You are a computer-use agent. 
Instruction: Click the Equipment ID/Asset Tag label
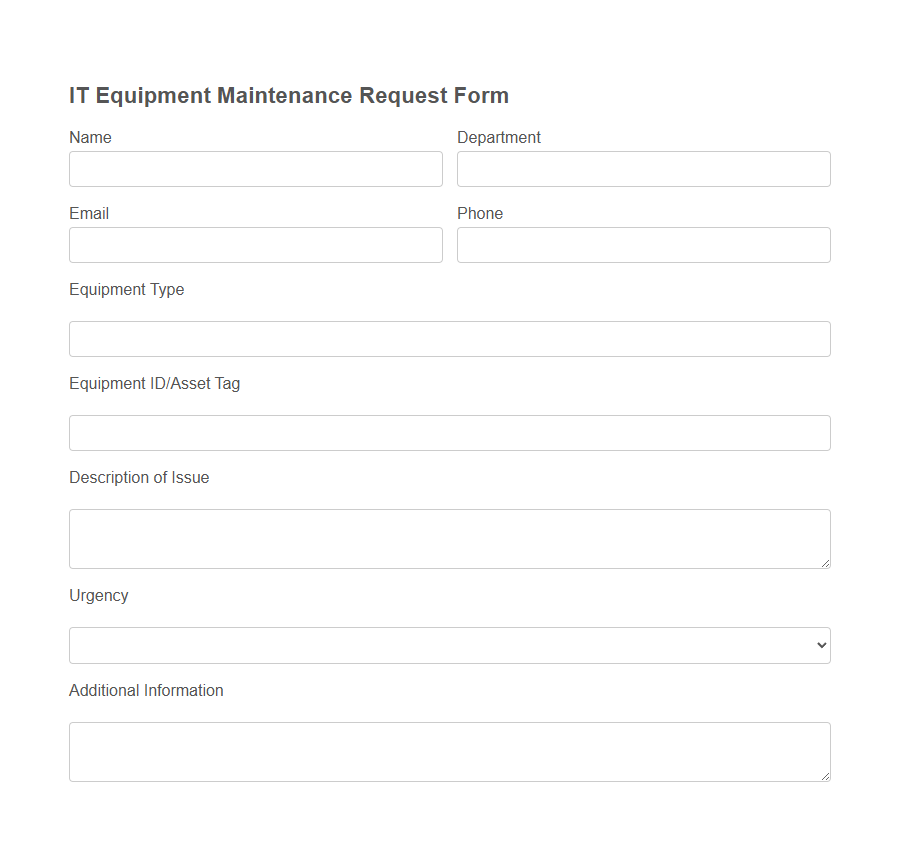click(x=154, y=383)
